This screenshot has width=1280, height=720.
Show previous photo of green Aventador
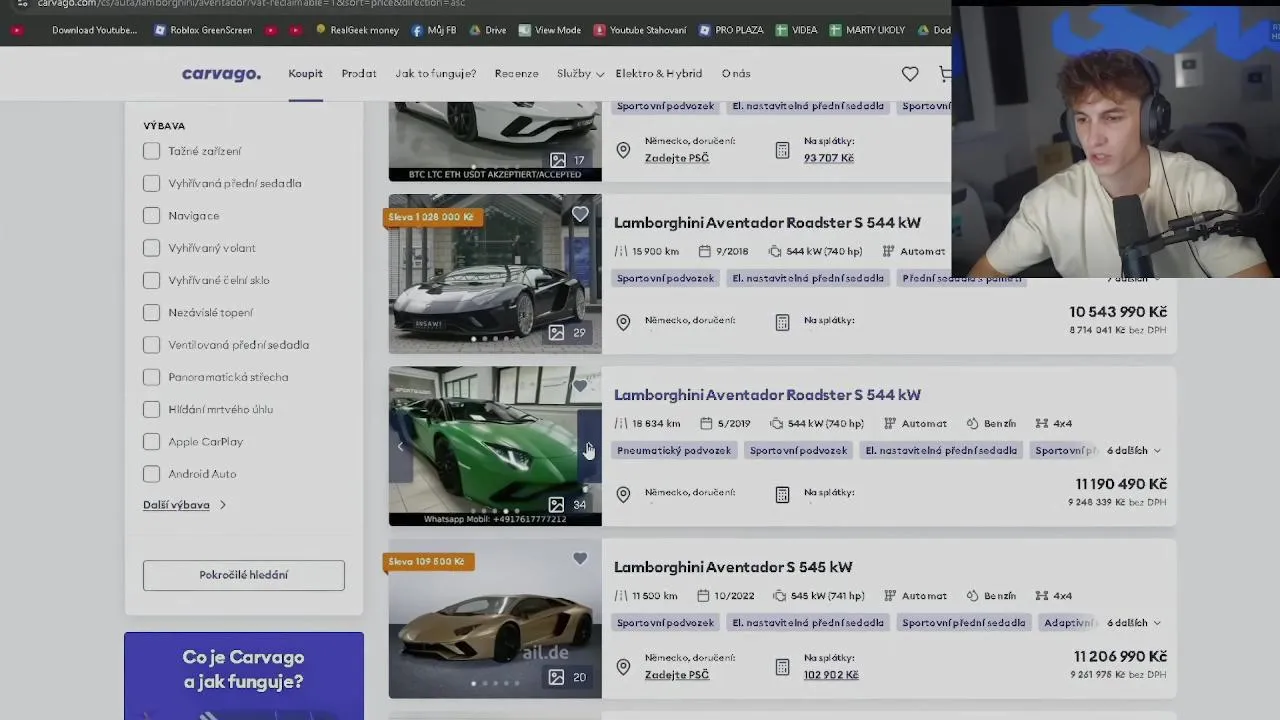coord(401,447)
